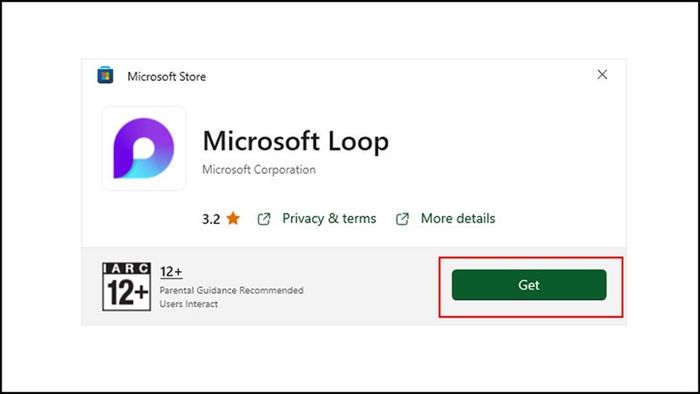Image resolution: width=700 pixels, height=394 pixels.
Task: Install Microsoft Loop with the Get button
Action: [x=529, y=285]
